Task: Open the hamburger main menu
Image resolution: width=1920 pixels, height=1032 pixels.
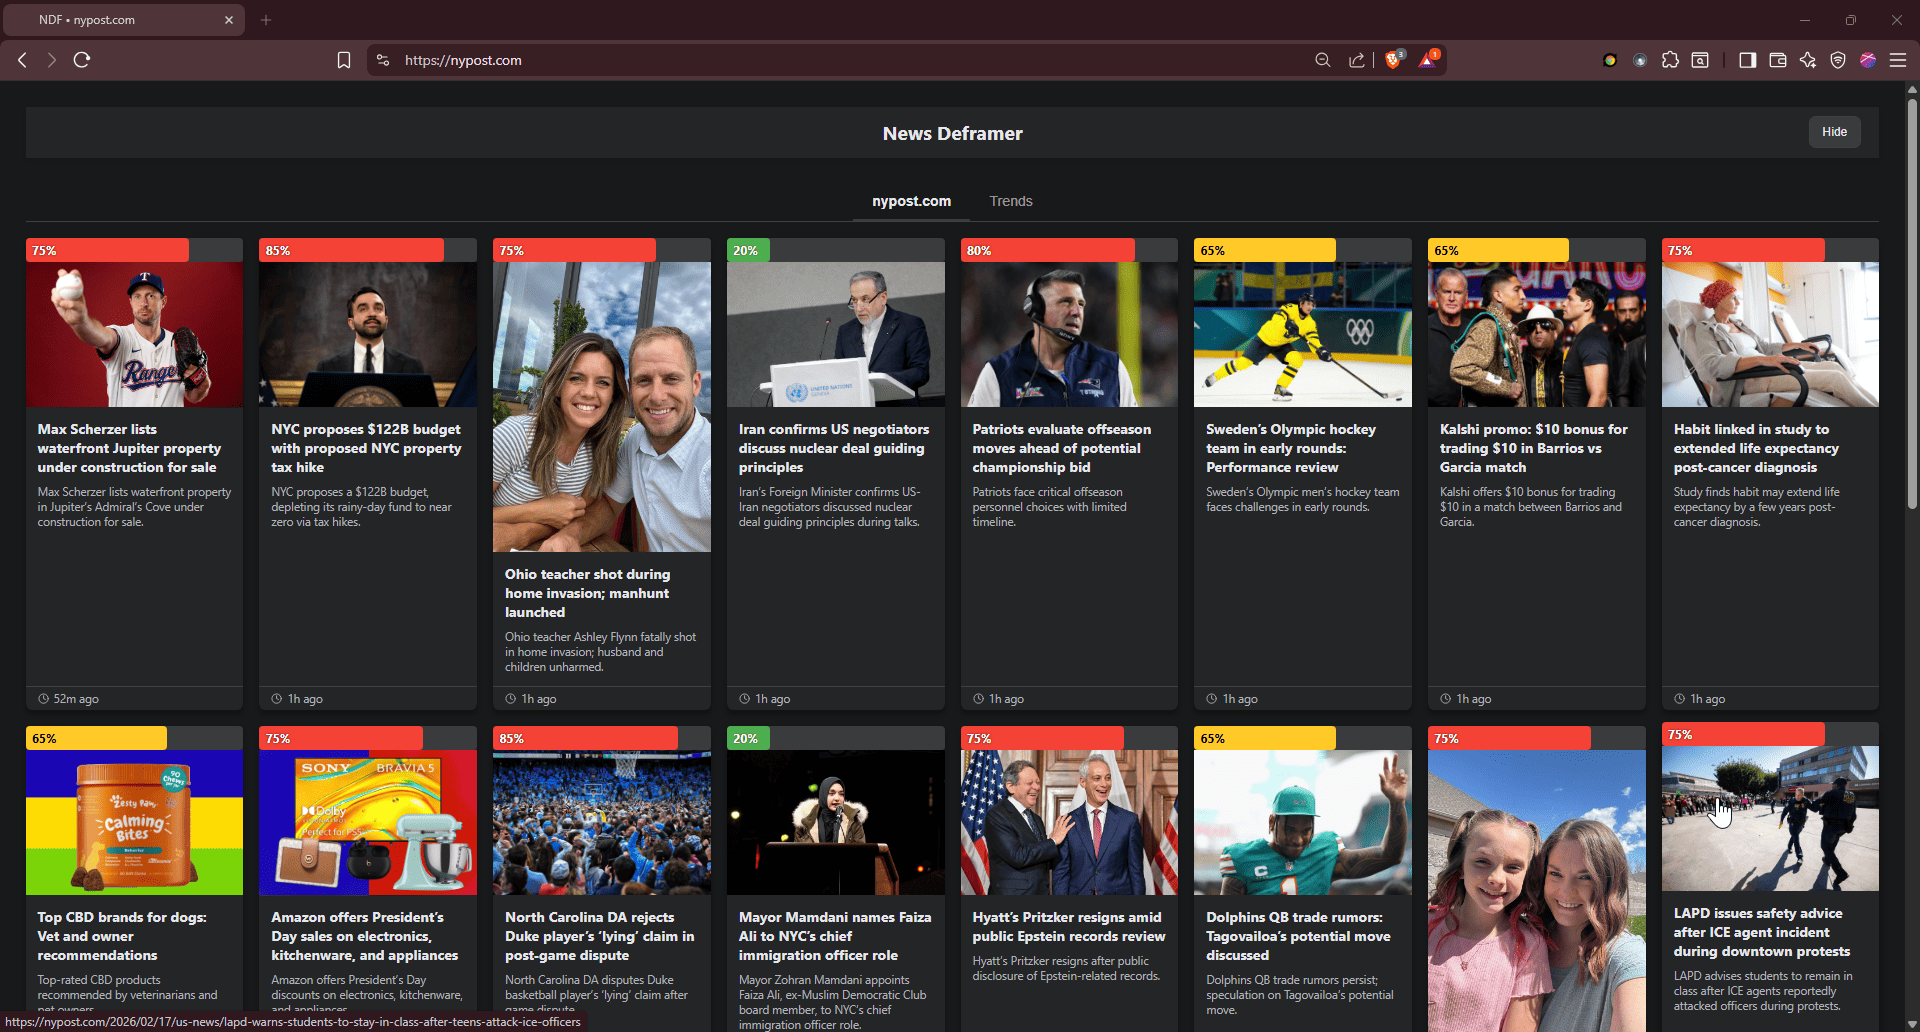Action: pyautogui.click(x=1897, y=60)
